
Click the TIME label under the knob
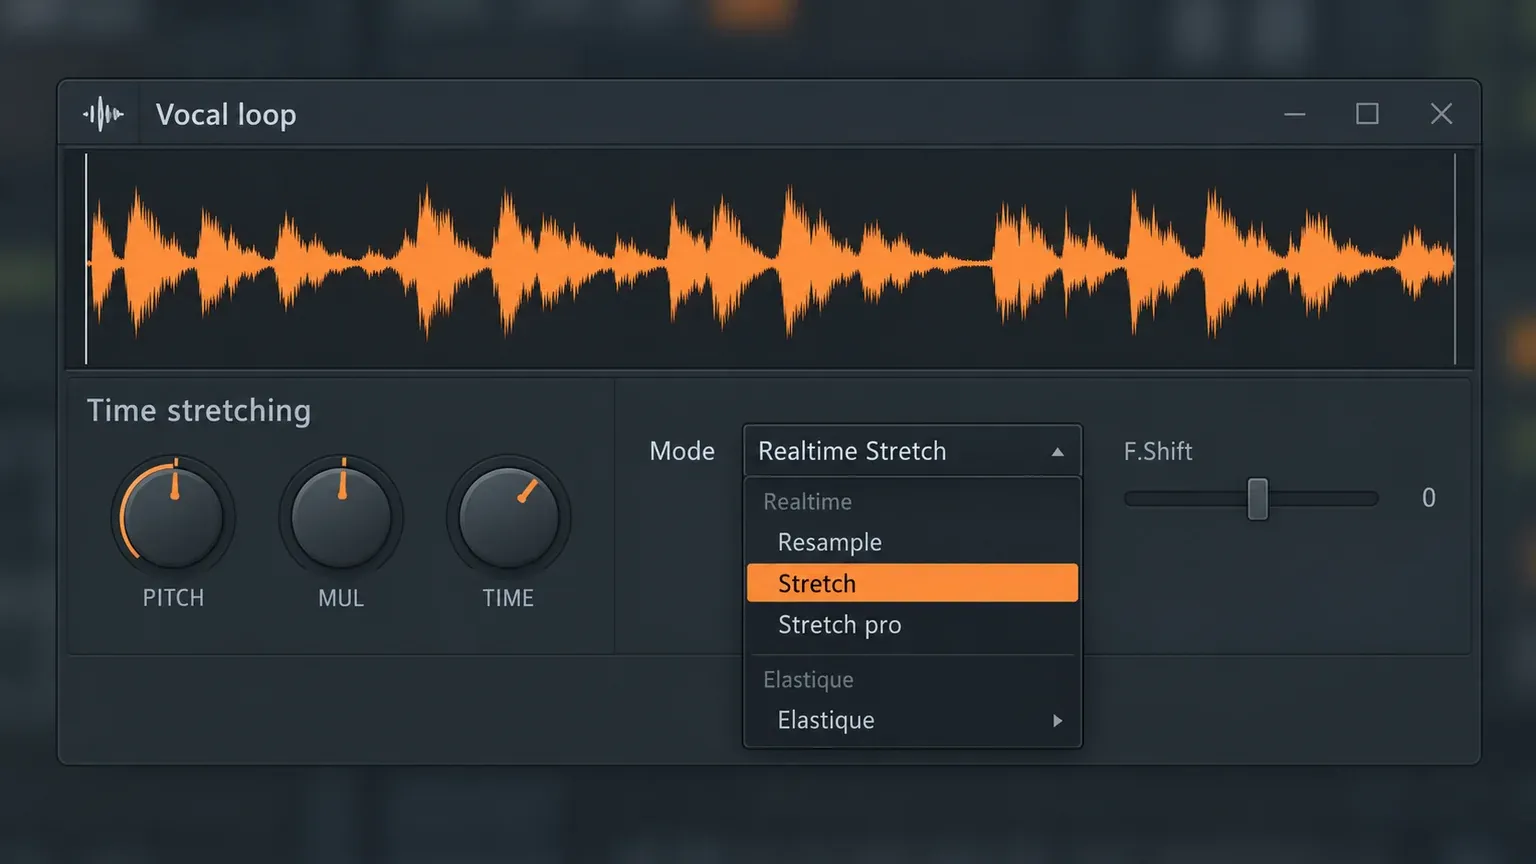508,598
